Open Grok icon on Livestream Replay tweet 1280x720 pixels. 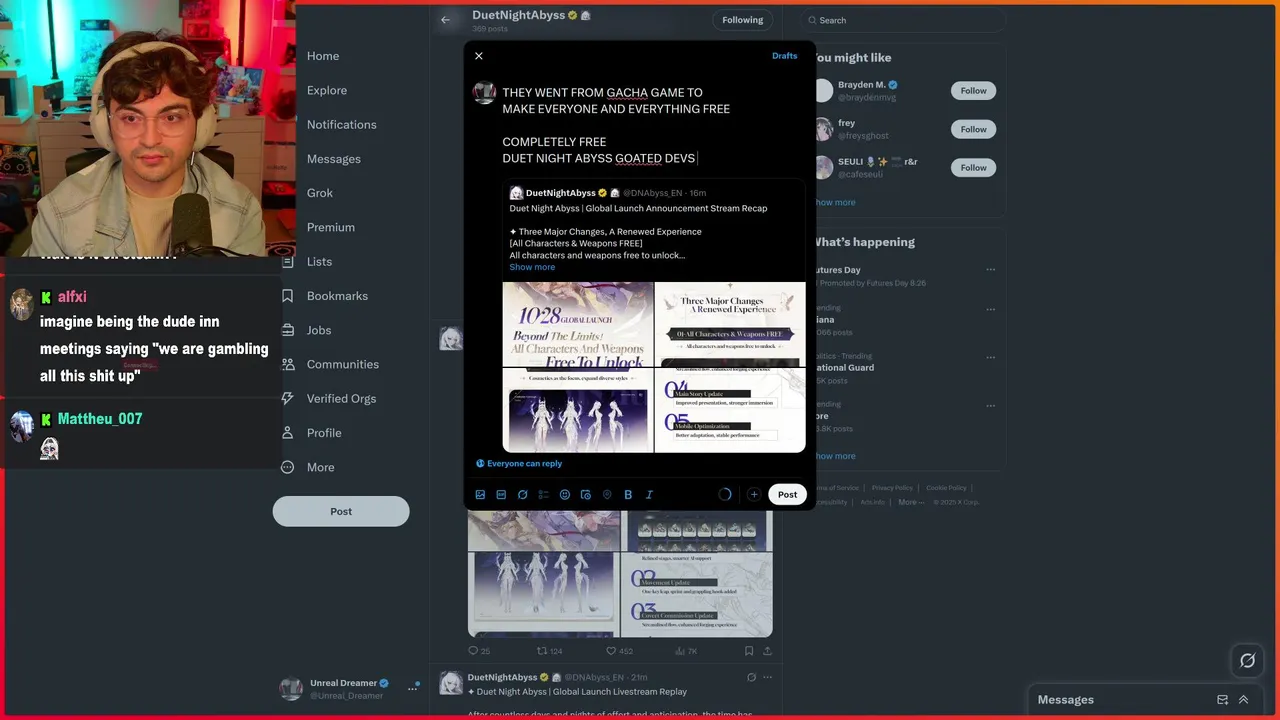(x=751, y=677)
